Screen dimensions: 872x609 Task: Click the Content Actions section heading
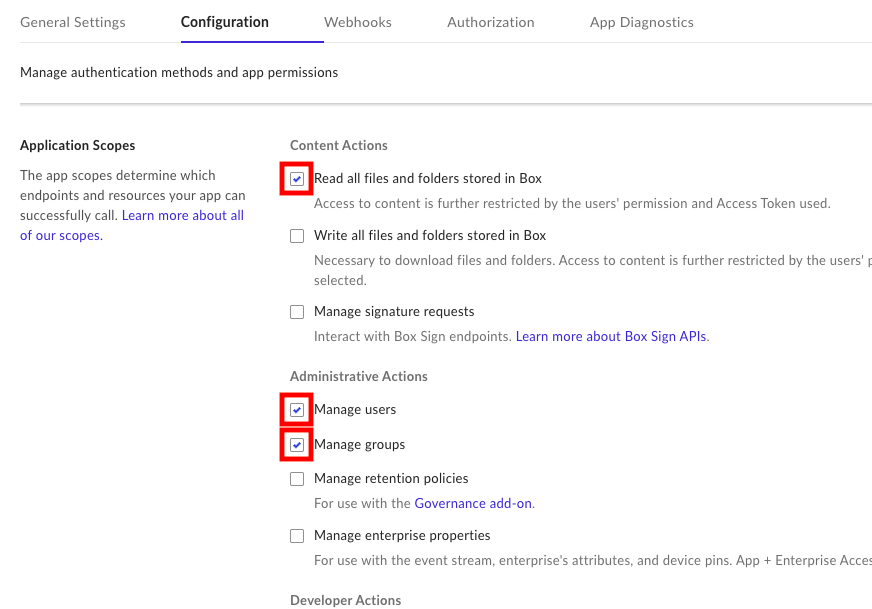click(339, 145)
